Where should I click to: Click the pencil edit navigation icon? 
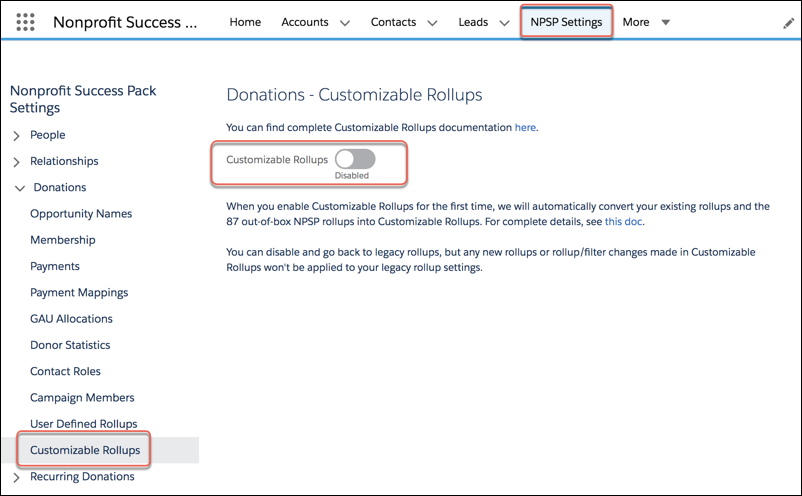tap(789, 23)
